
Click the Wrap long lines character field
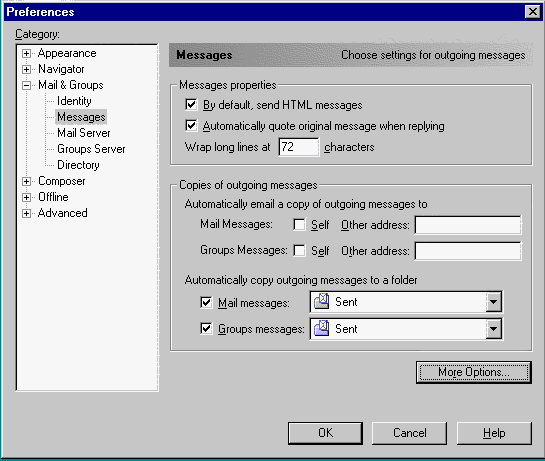(299, 147)
